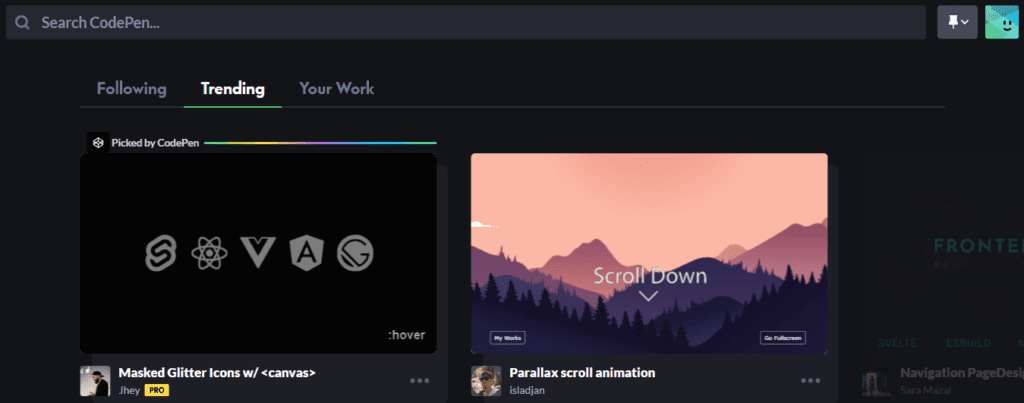Open Jhey's avatar next to pen title
This screenshot has width=1024, height=403.
tap(95, 381)
